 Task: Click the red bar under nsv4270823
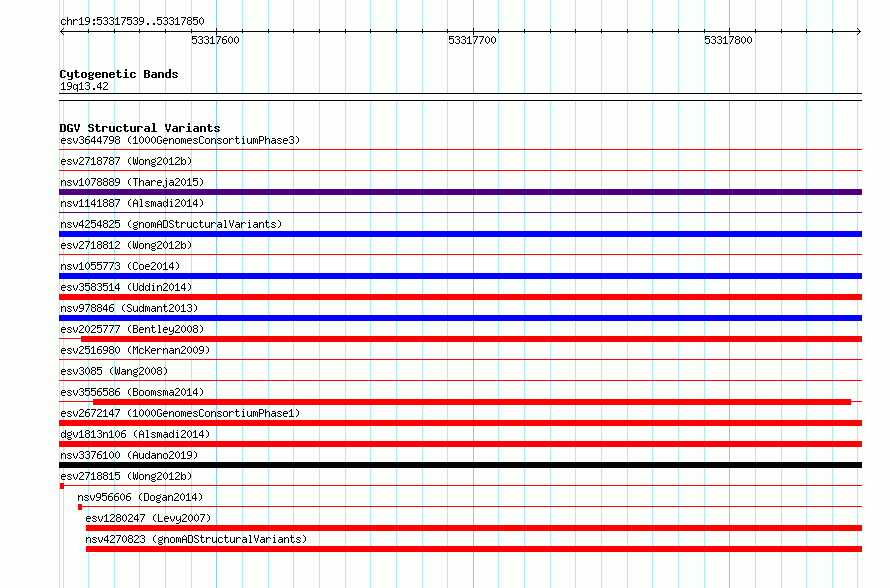pyautogui.click(x=474, y=549)
